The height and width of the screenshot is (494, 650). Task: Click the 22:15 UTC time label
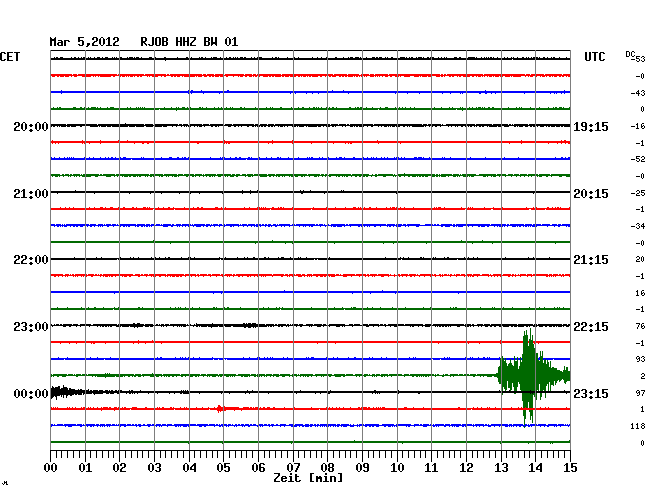click(591, 327)
